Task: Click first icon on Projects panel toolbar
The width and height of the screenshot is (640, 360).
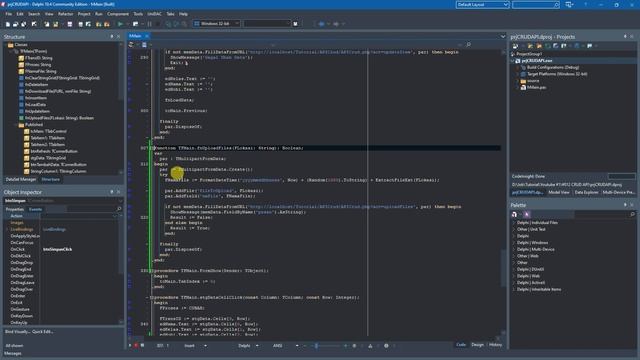Action: coord(516,46)
